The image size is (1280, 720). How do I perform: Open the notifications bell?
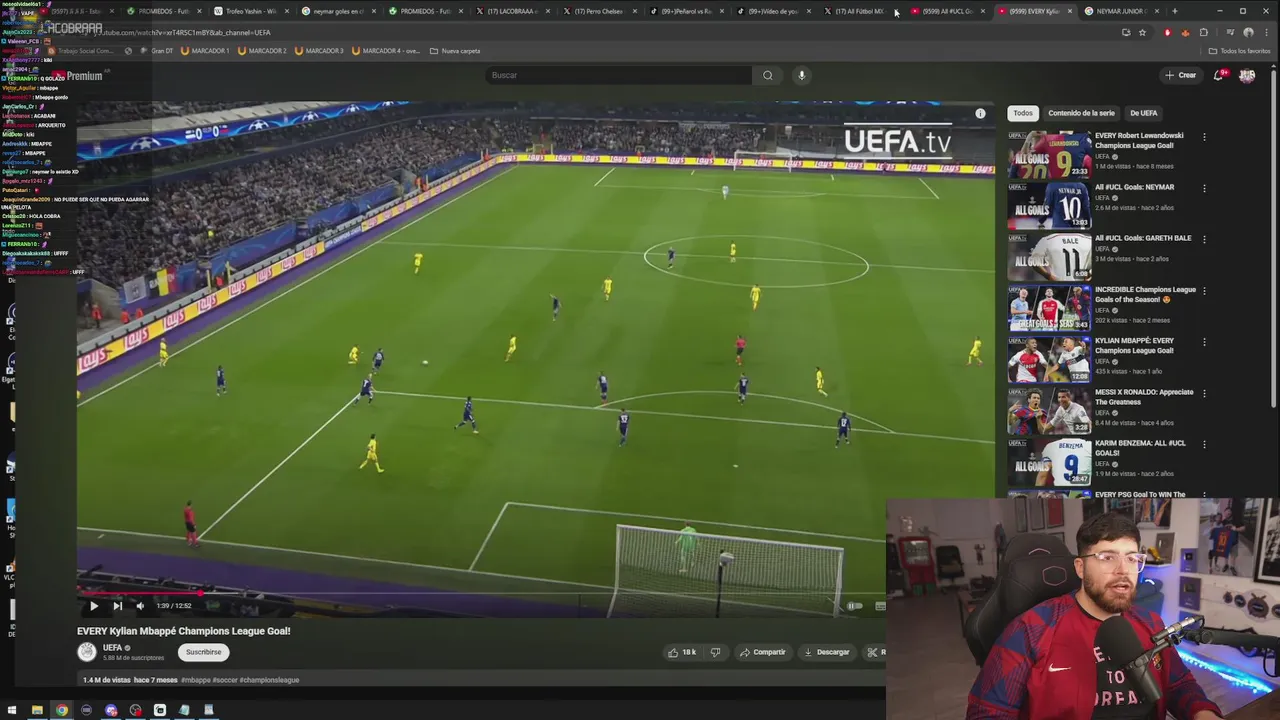[1219, 75]
